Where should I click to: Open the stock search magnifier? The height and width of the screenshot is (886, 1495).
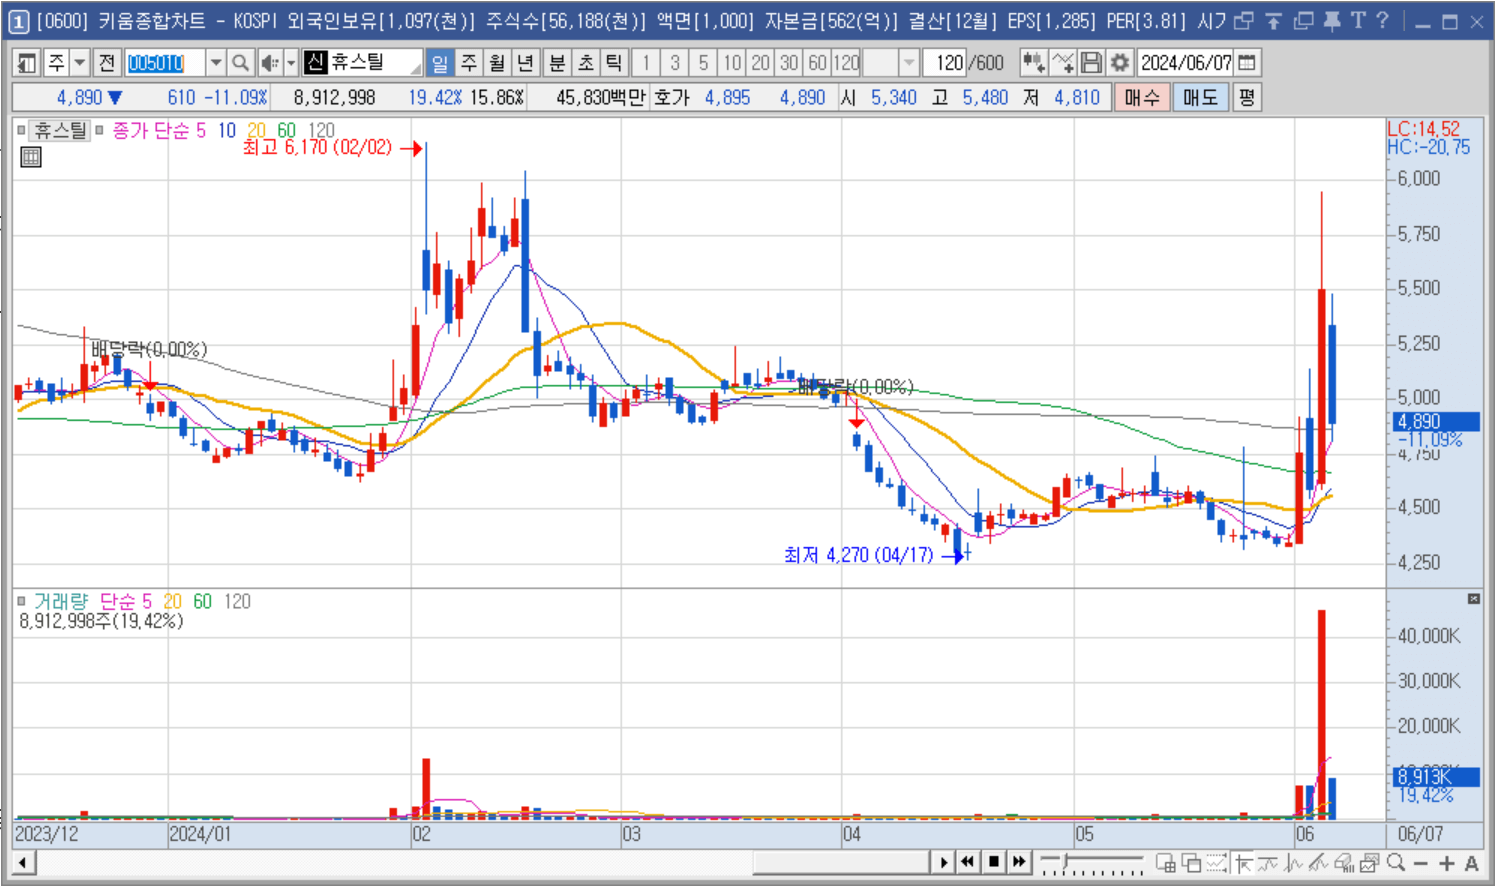240,63
